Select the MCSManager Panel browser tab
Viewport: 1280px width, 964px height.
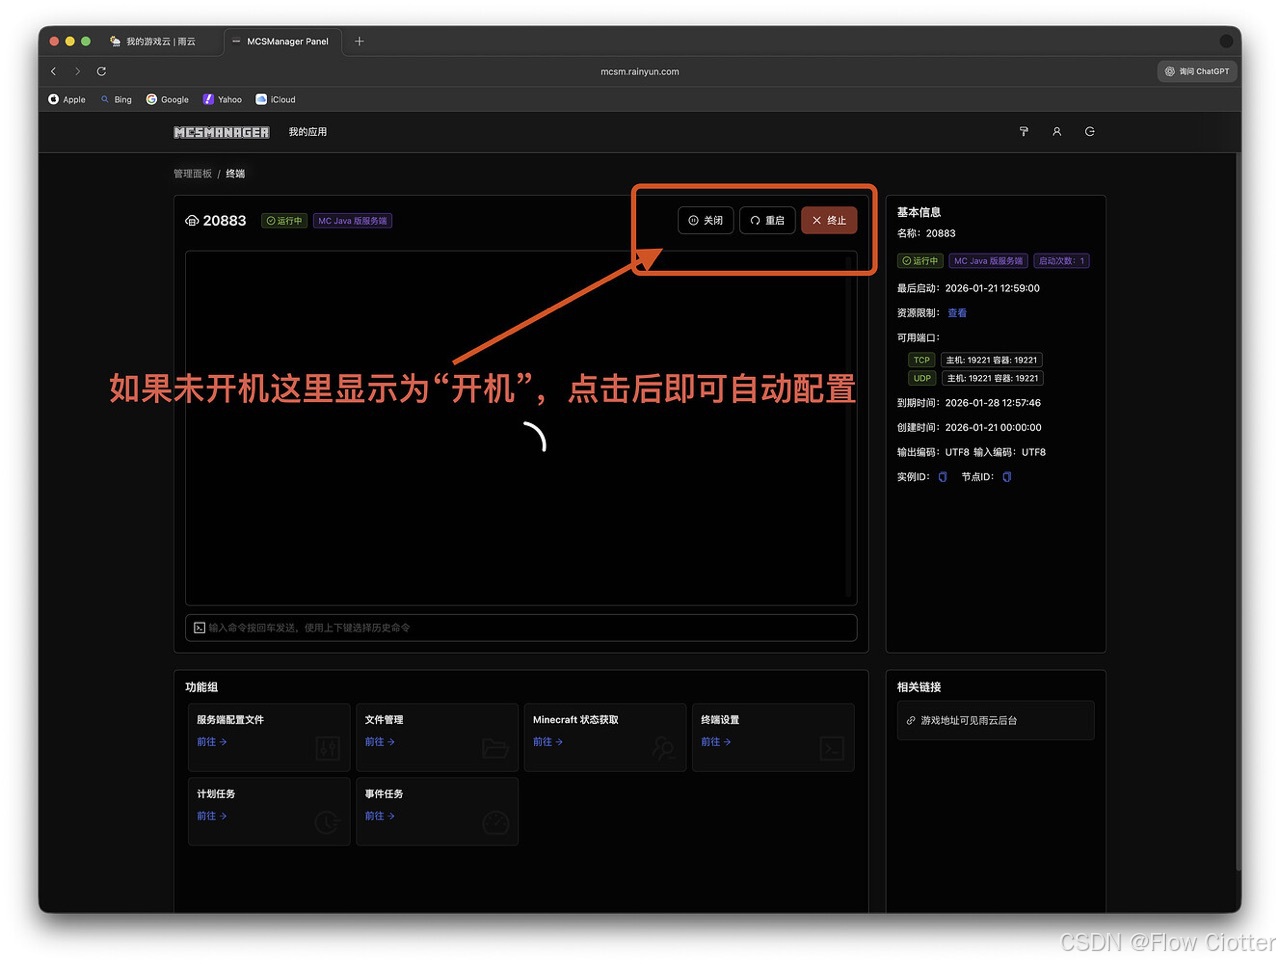[281, 41]
